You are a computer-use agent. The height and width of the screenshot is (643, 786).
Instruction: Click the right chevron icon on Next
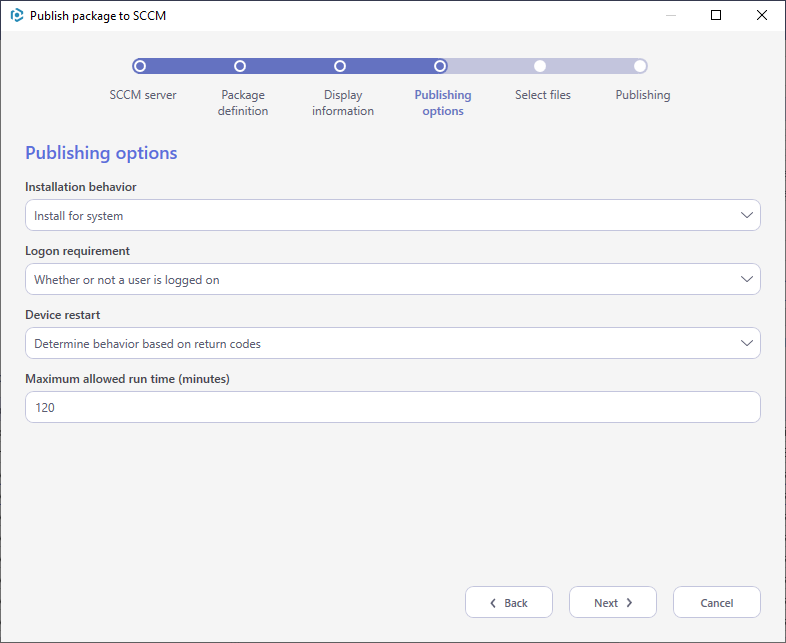click(x=629, y=603)
